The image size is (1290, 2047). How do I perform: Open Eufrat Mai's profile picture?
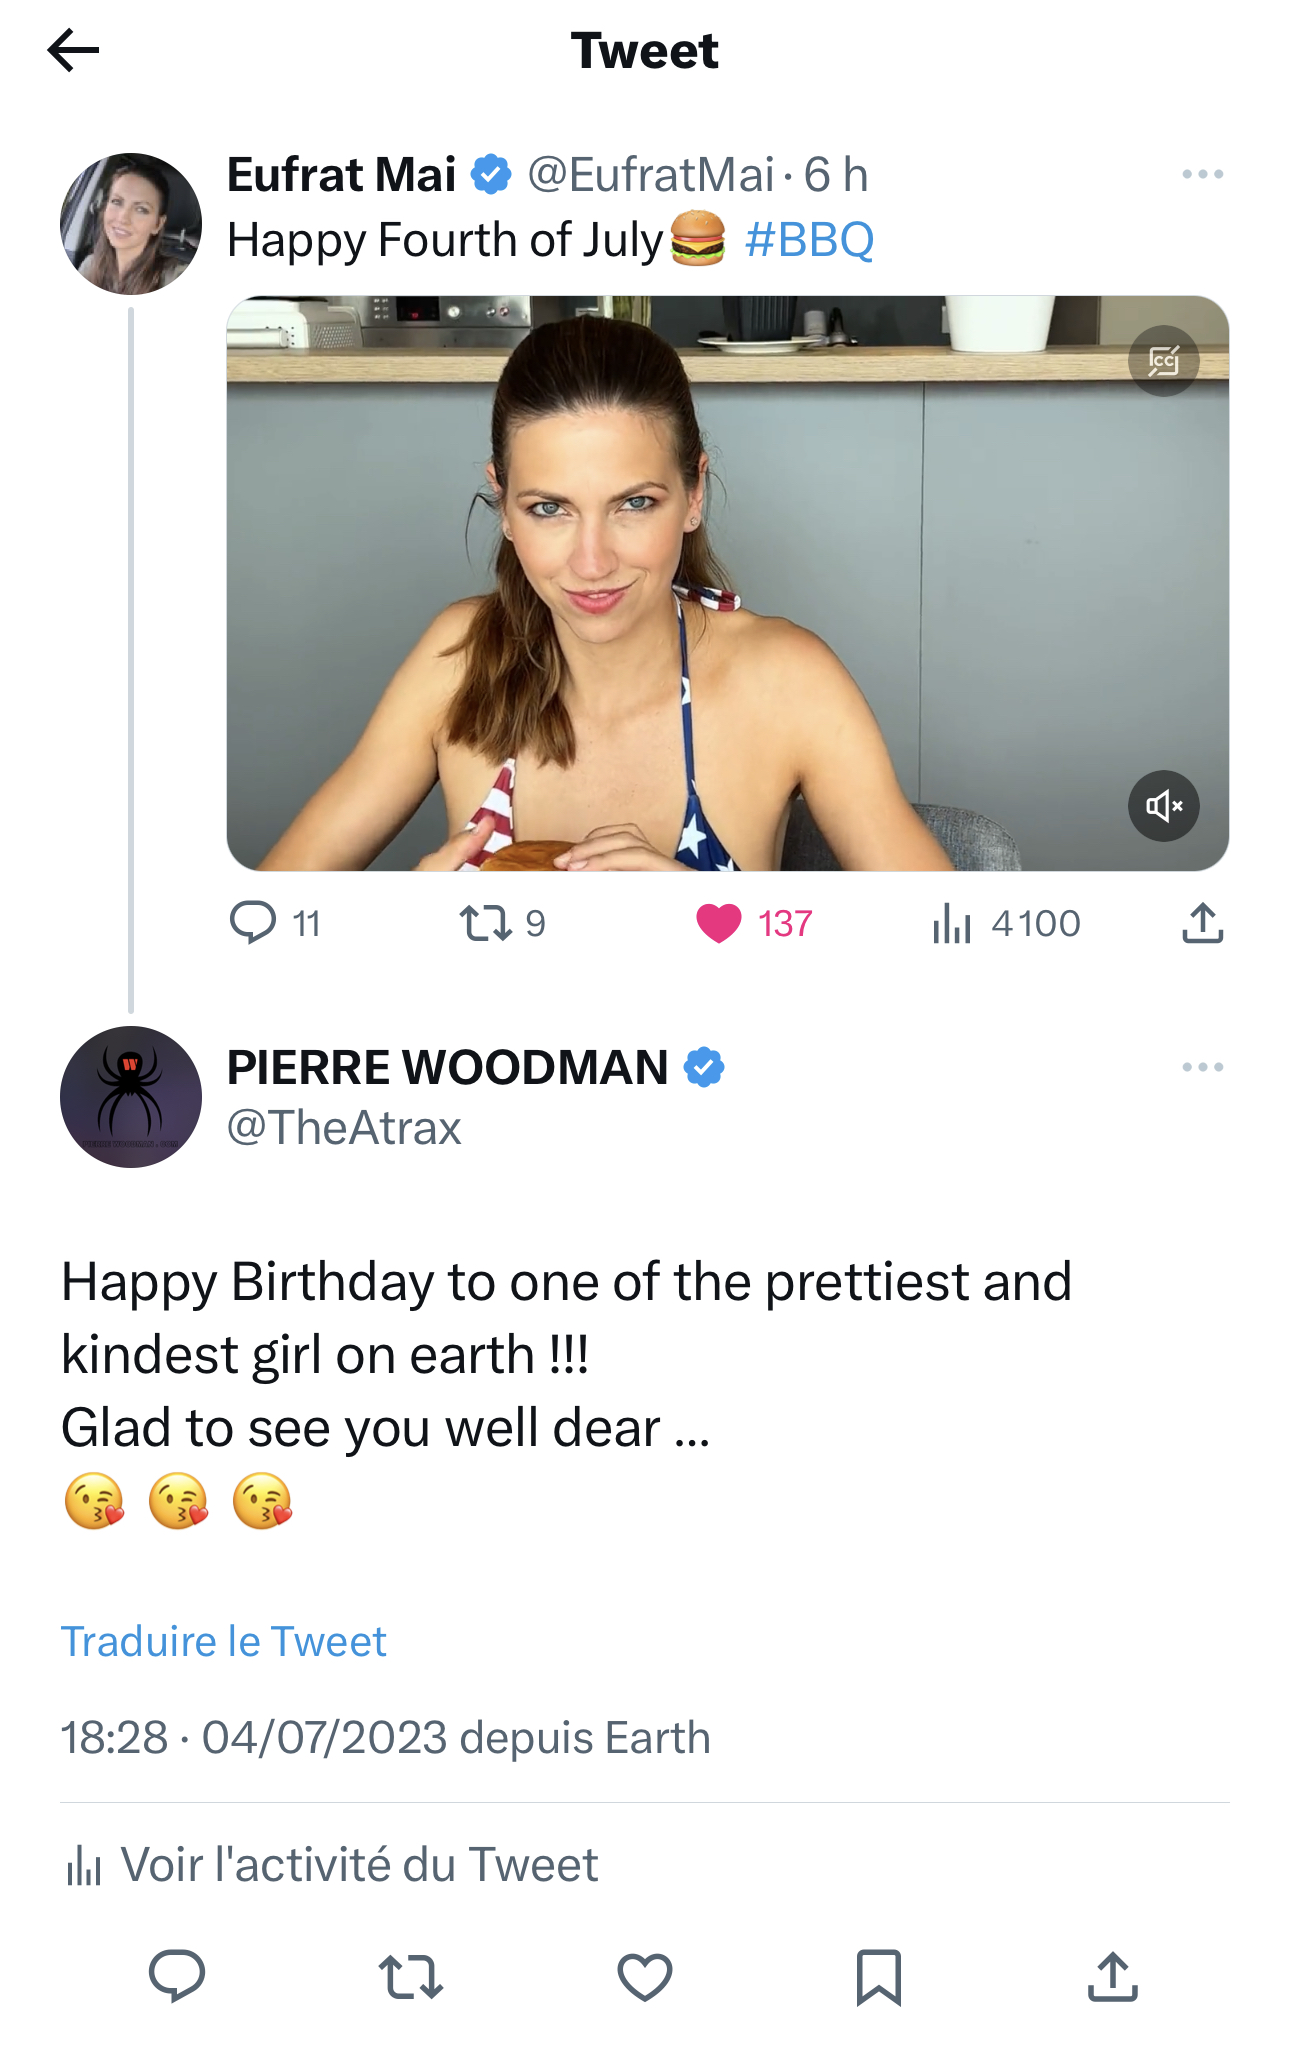coord(131,224)
